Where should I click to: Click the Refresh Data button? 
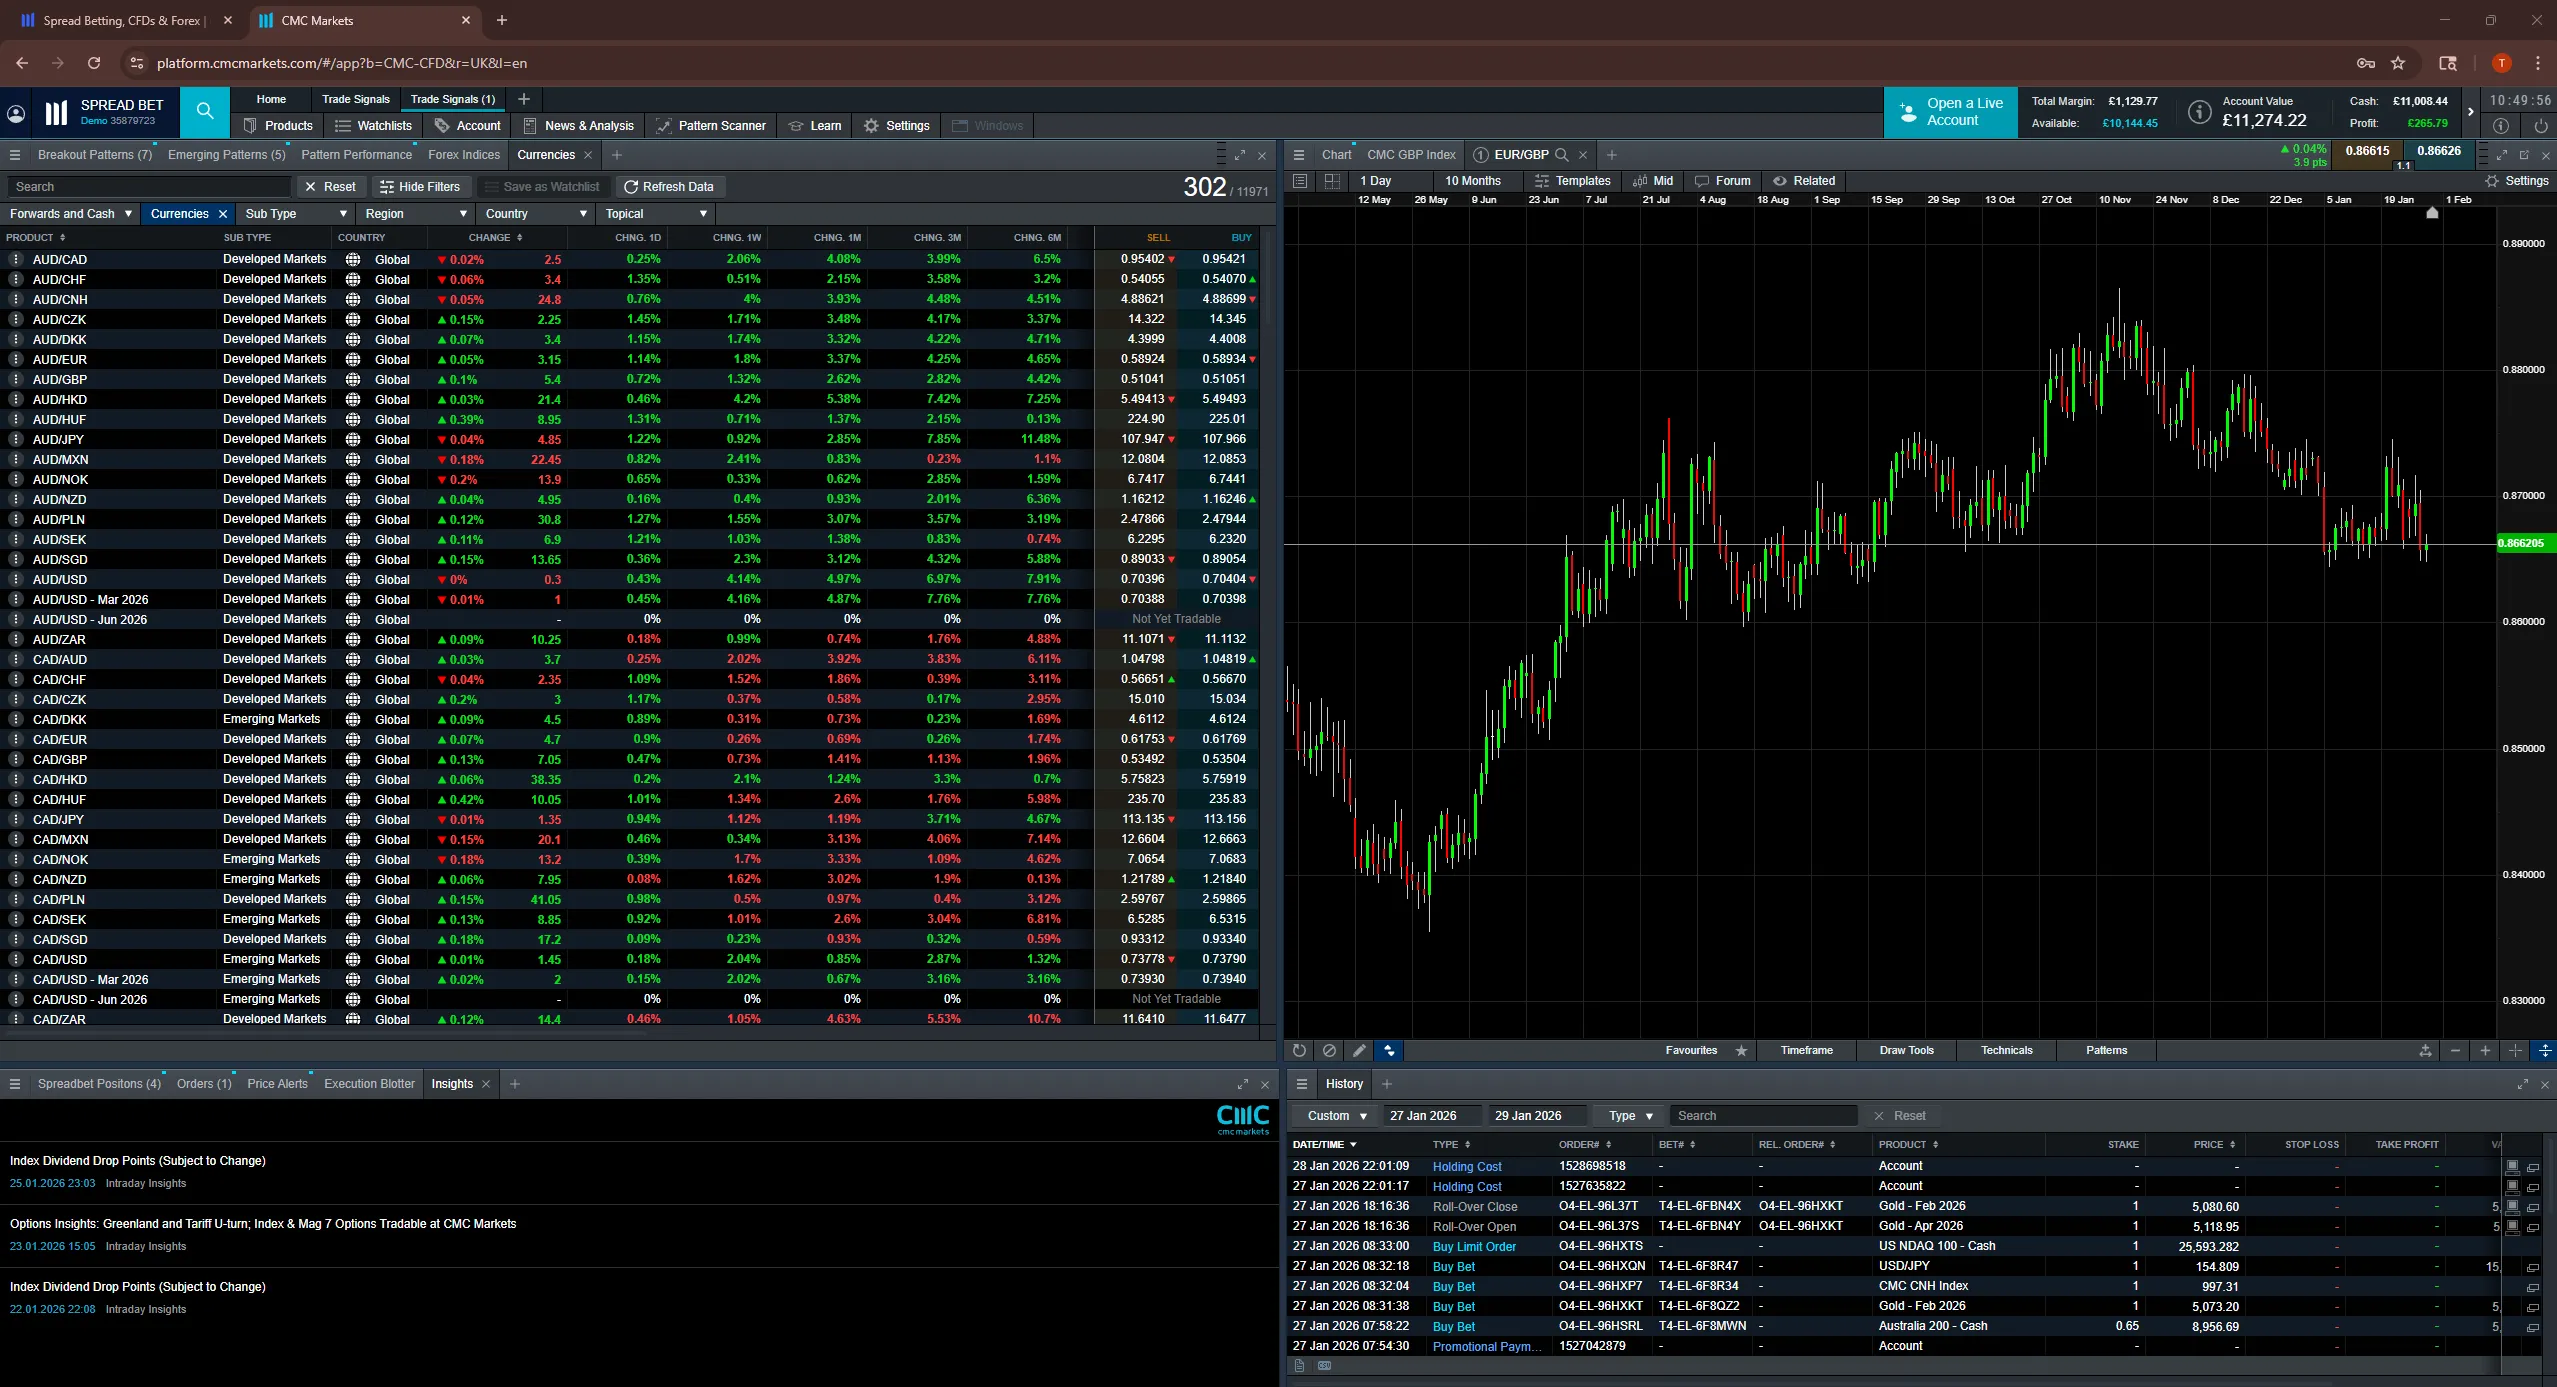click(669, 187)
